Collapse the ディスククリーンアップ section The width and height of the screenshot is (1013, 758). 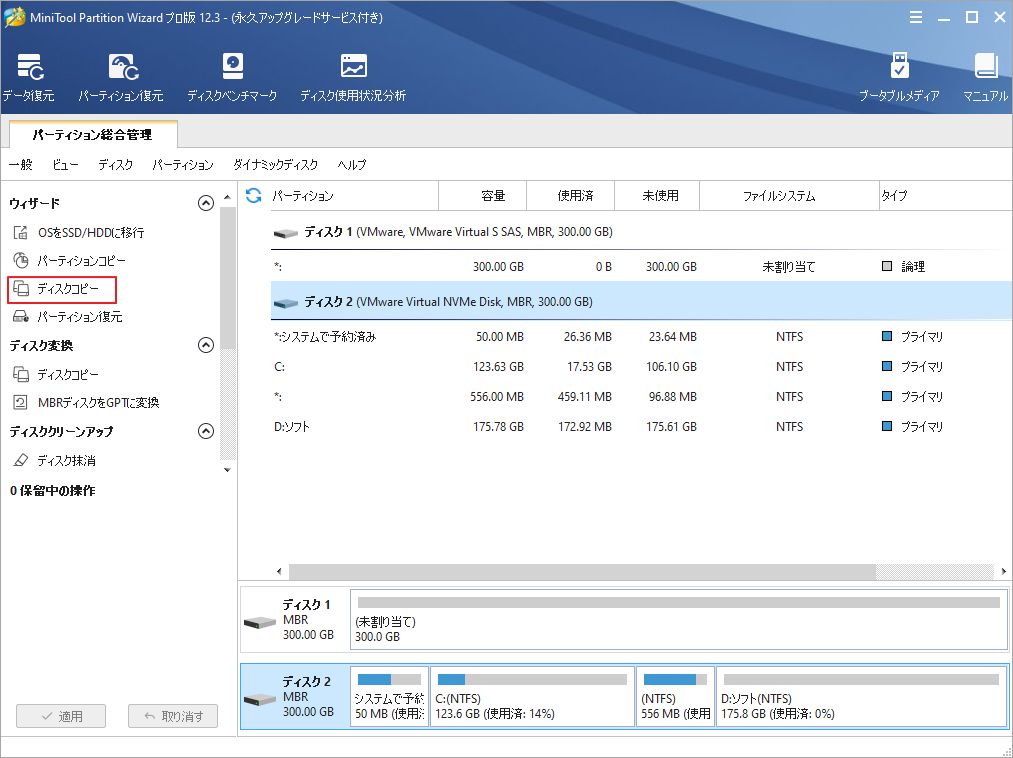click(206, 432)
